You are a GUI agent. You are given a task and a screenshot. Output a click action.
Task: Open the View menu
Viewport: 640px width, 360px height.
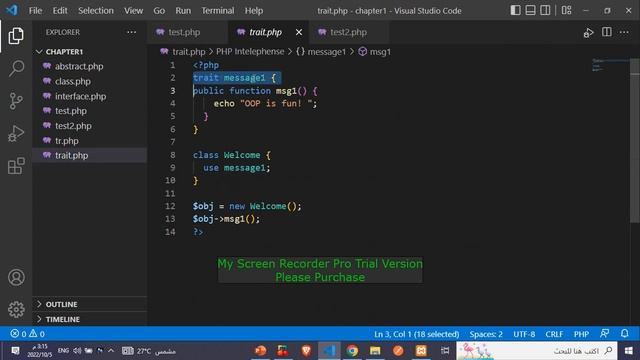coord(133,11)
